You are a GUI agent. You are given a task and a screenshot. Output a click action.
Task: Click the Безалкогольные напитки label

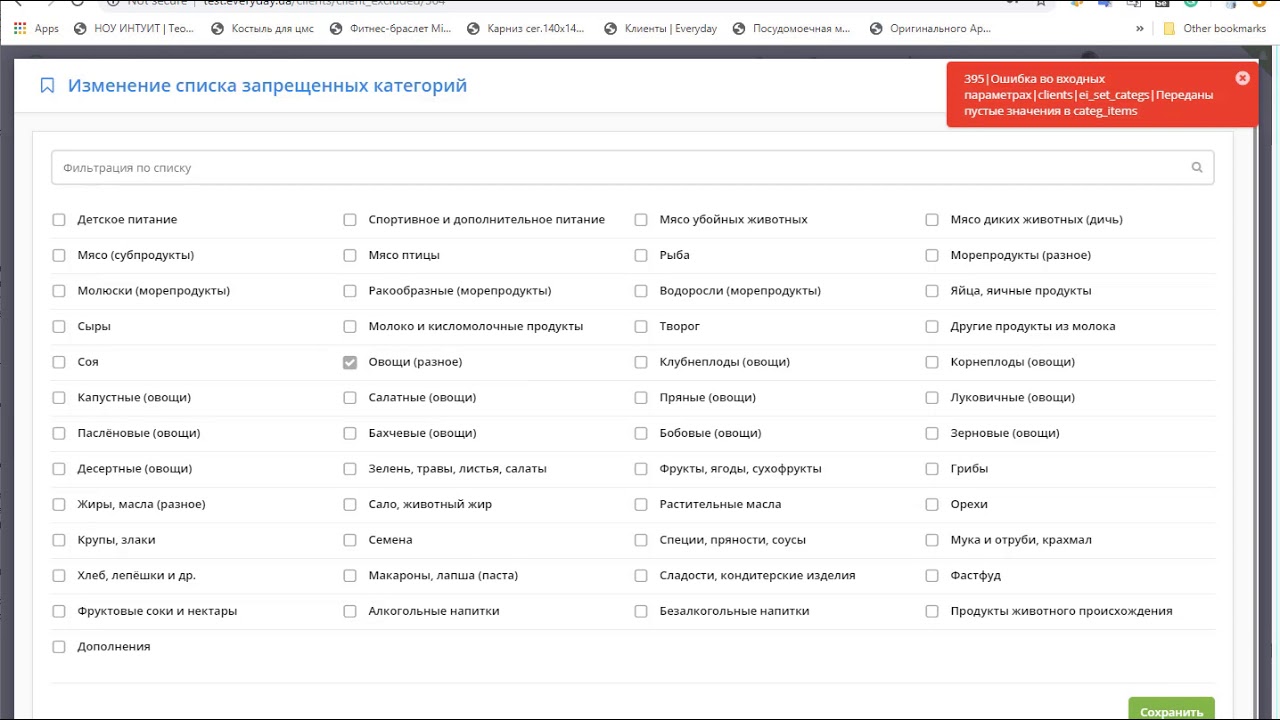(x=734, y=611)
